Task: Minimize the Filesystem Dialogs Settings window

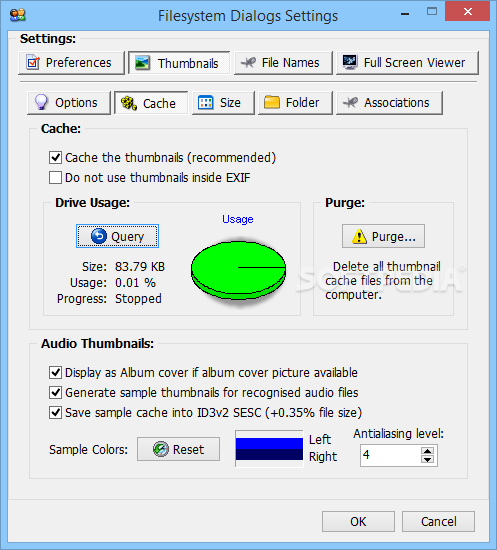Action: (x=405, y=14)
